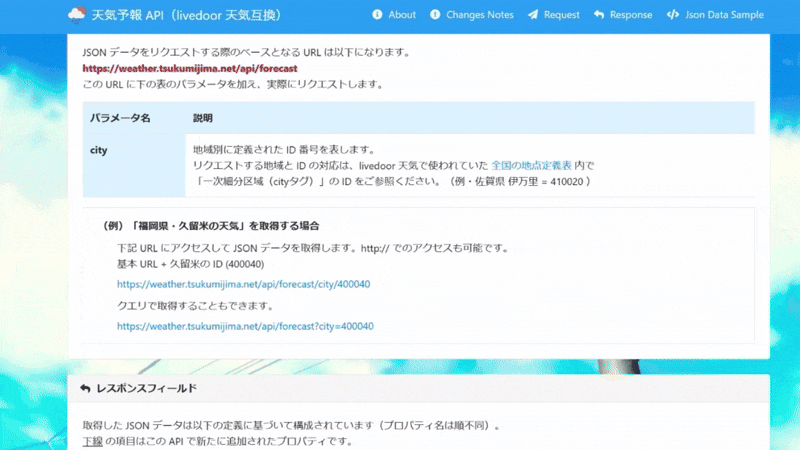Click the Changes Notes exclamation icon
The width and height of the screenshot is (800, 450).
click(435, 15)
